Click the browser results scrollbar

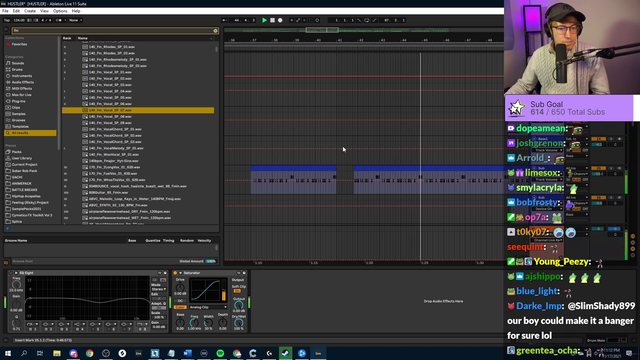point(216,49)
